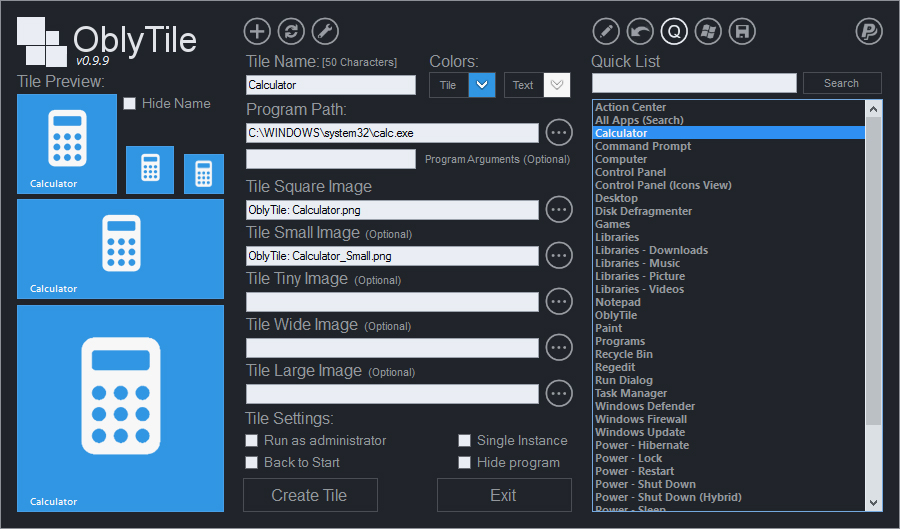Click the OblyTile logo
This screenshot has width=900, height=529.
(x=107, y=42)
